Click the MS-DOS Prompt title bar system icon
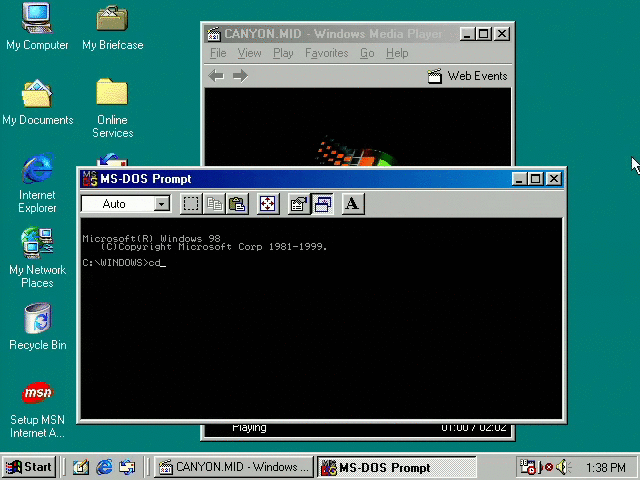The width and height of the screenshot is (640, 480). [x=89, y=179]
